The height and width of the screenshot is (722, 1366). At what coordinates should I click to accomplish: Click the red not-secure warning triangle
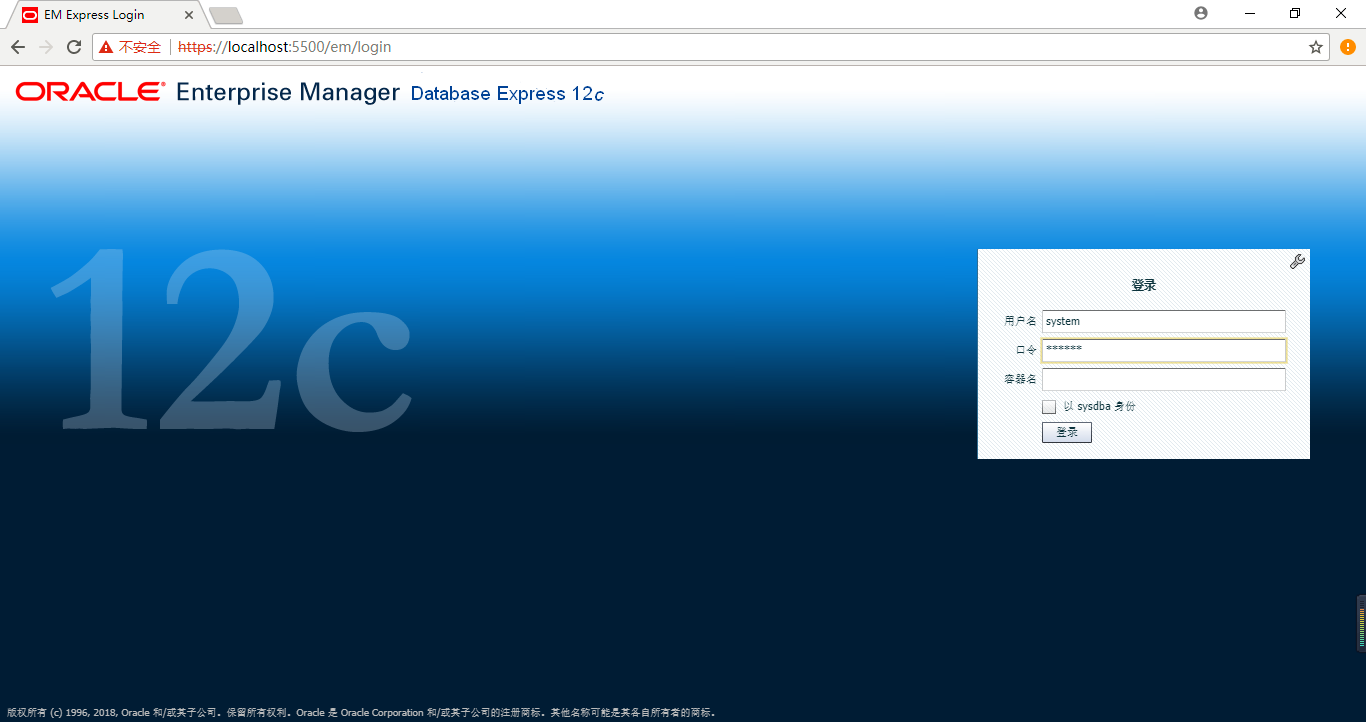pyautogui.click(x=106, y=47)
